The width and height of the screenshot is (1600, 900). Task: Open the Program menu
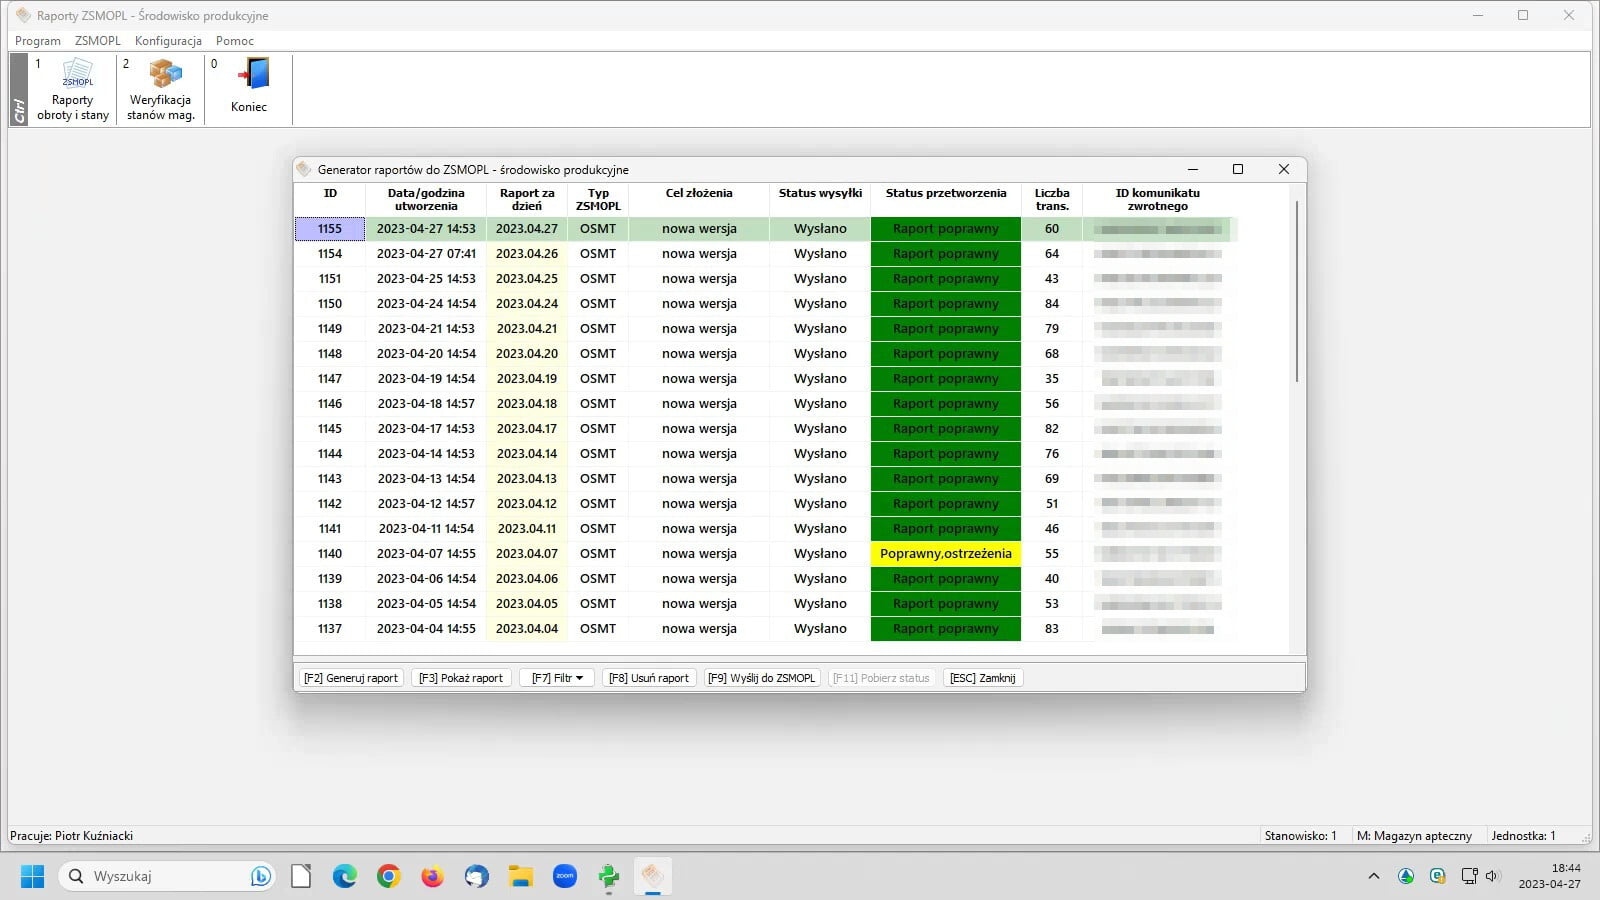click(38, 41)
